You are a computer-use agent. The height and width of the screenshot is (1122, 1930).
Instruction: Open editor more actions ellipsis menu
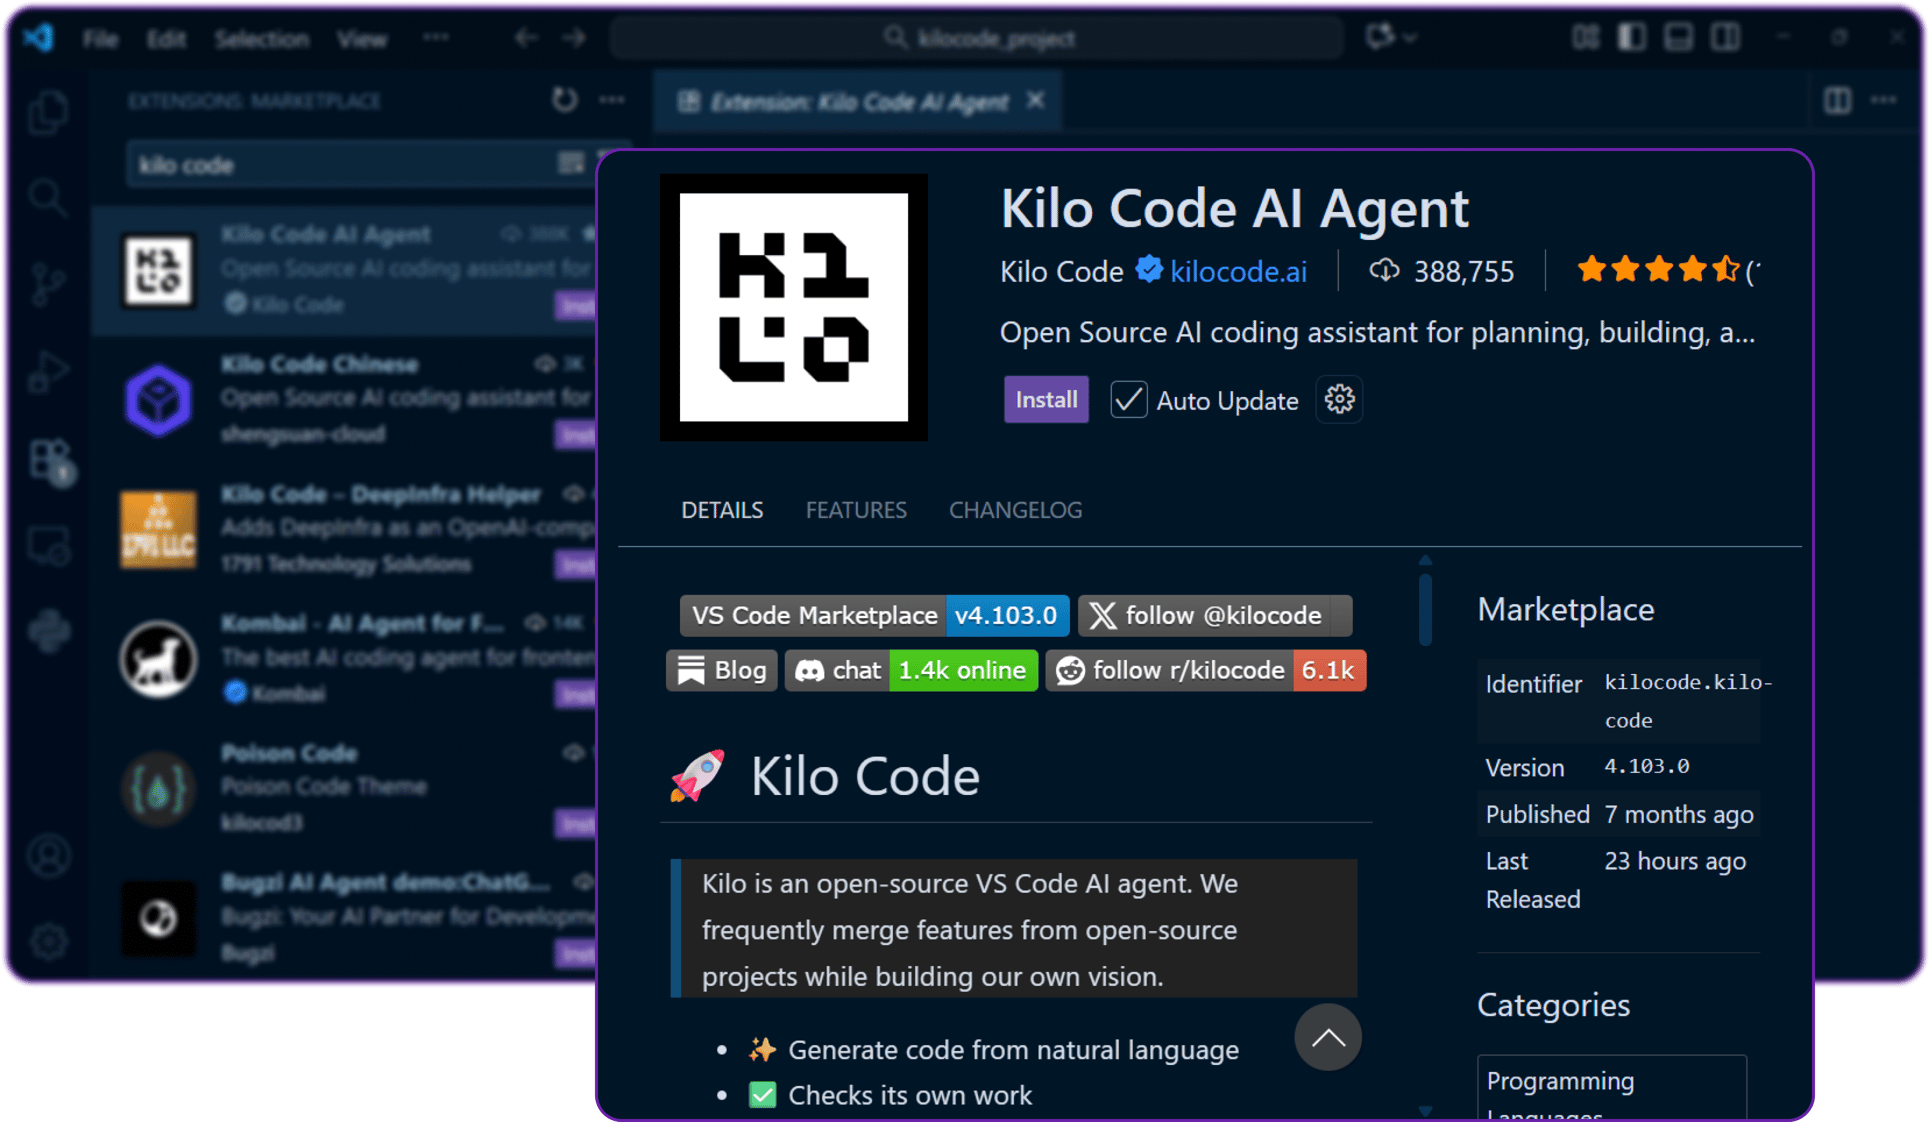coord(1884,100)
